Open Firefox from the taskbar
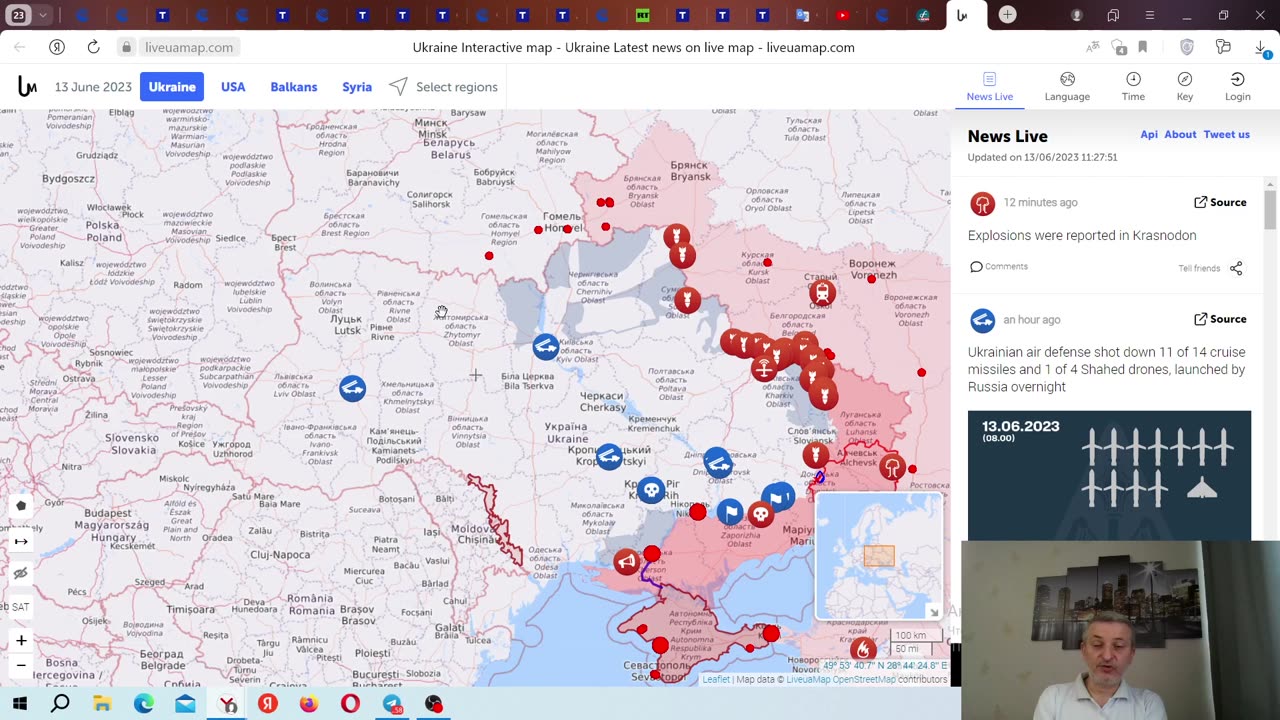The height and width of the screenshot is (720, 1280). [308, 704]
